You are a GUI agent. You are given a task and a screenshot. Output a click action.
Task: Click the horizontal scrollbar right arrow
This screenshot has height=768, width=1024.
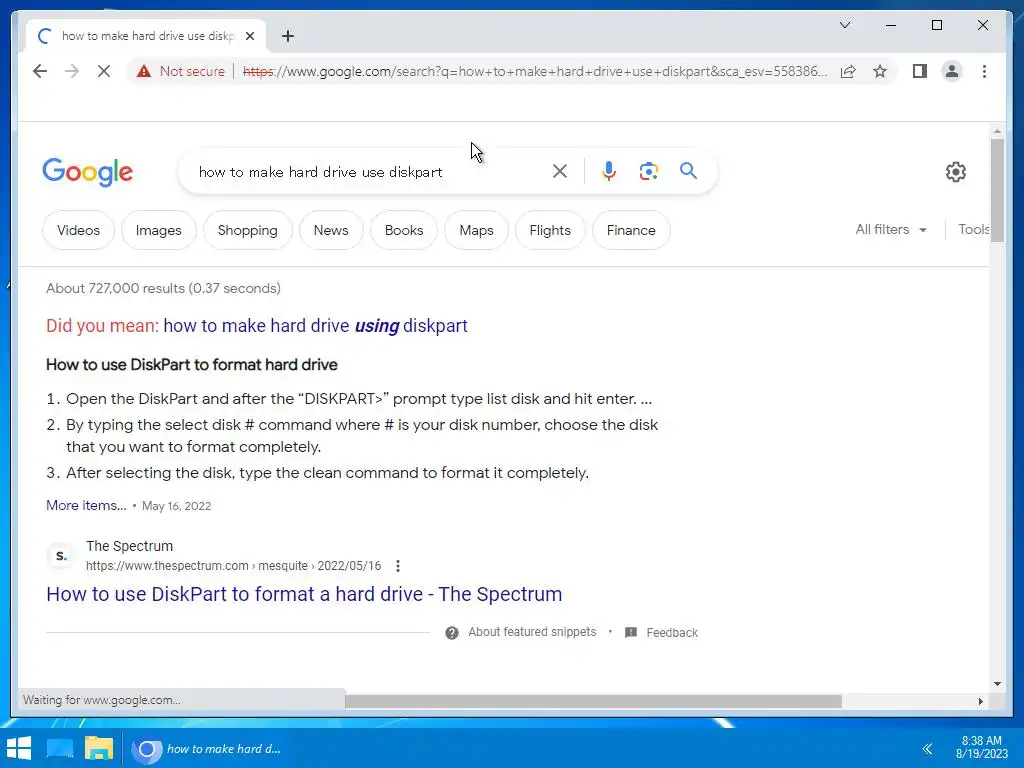point(980,701)
